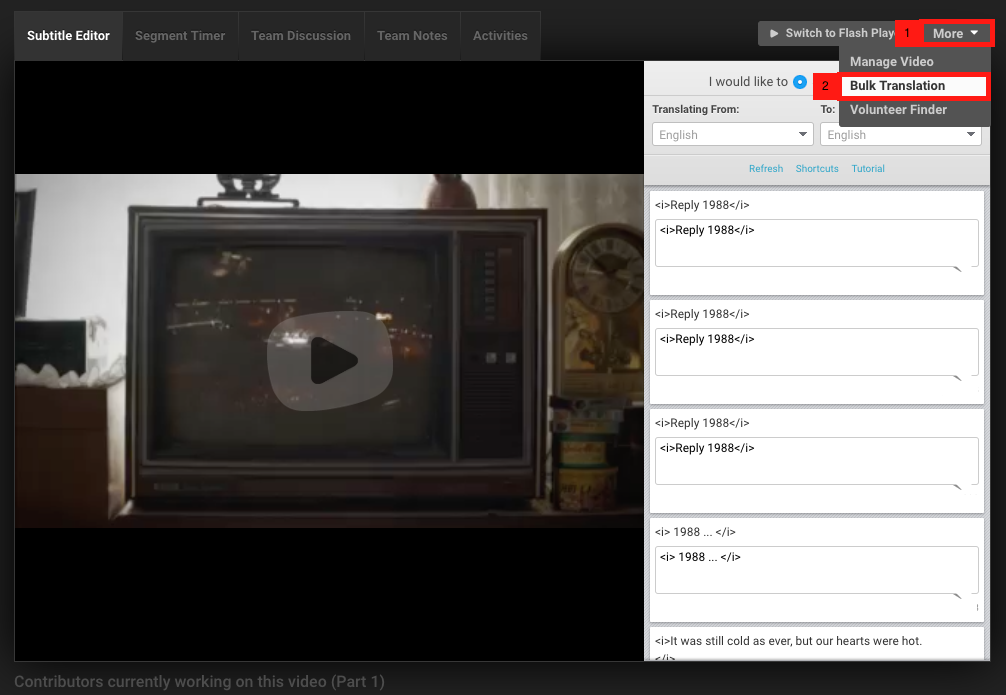This screenshot has height=695, width=1006.
Task: Edit the '<i> 1988 ... </i>' translation box
Action: click(x=816, y=571)
